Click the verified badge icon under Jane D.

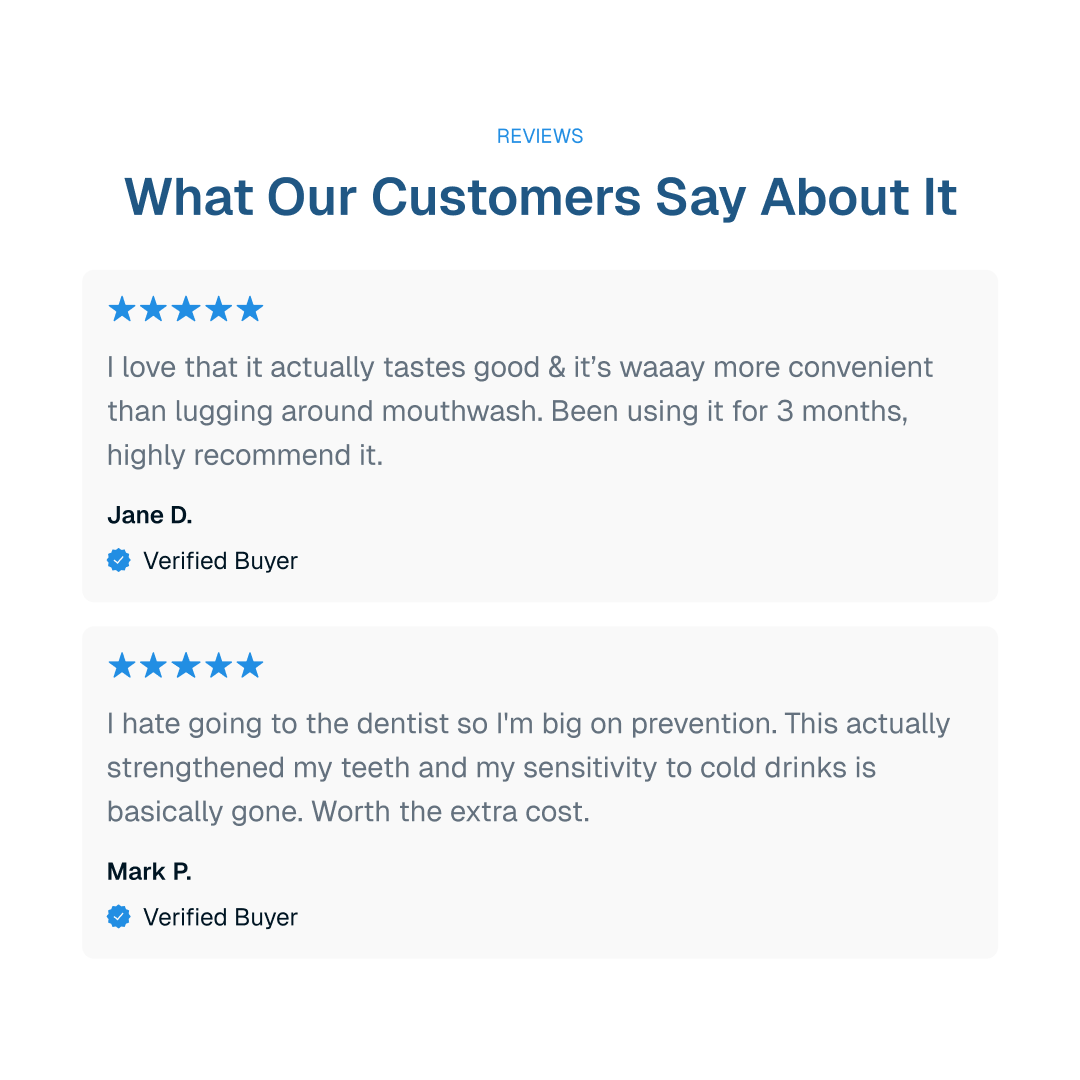coord(119,561)
